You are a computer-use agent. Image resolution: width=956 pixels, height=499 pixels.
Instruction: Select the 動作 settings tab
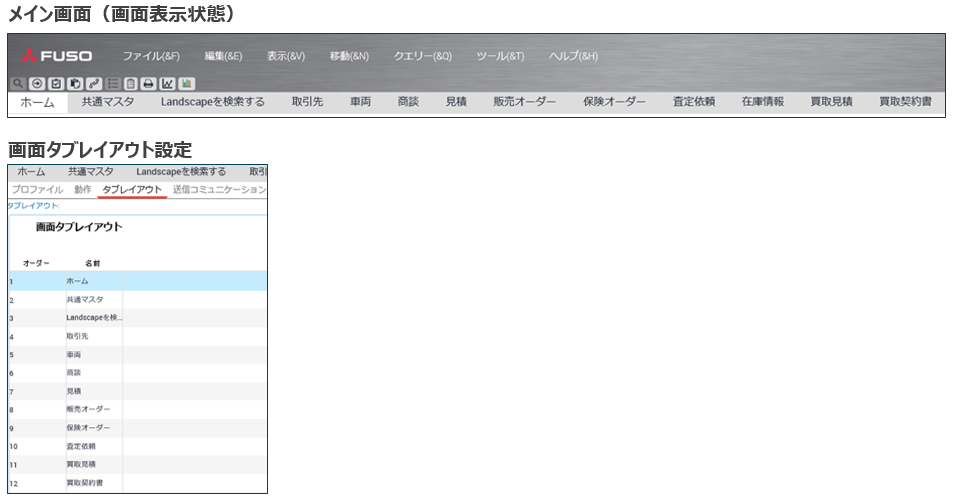tap(82, 189)
